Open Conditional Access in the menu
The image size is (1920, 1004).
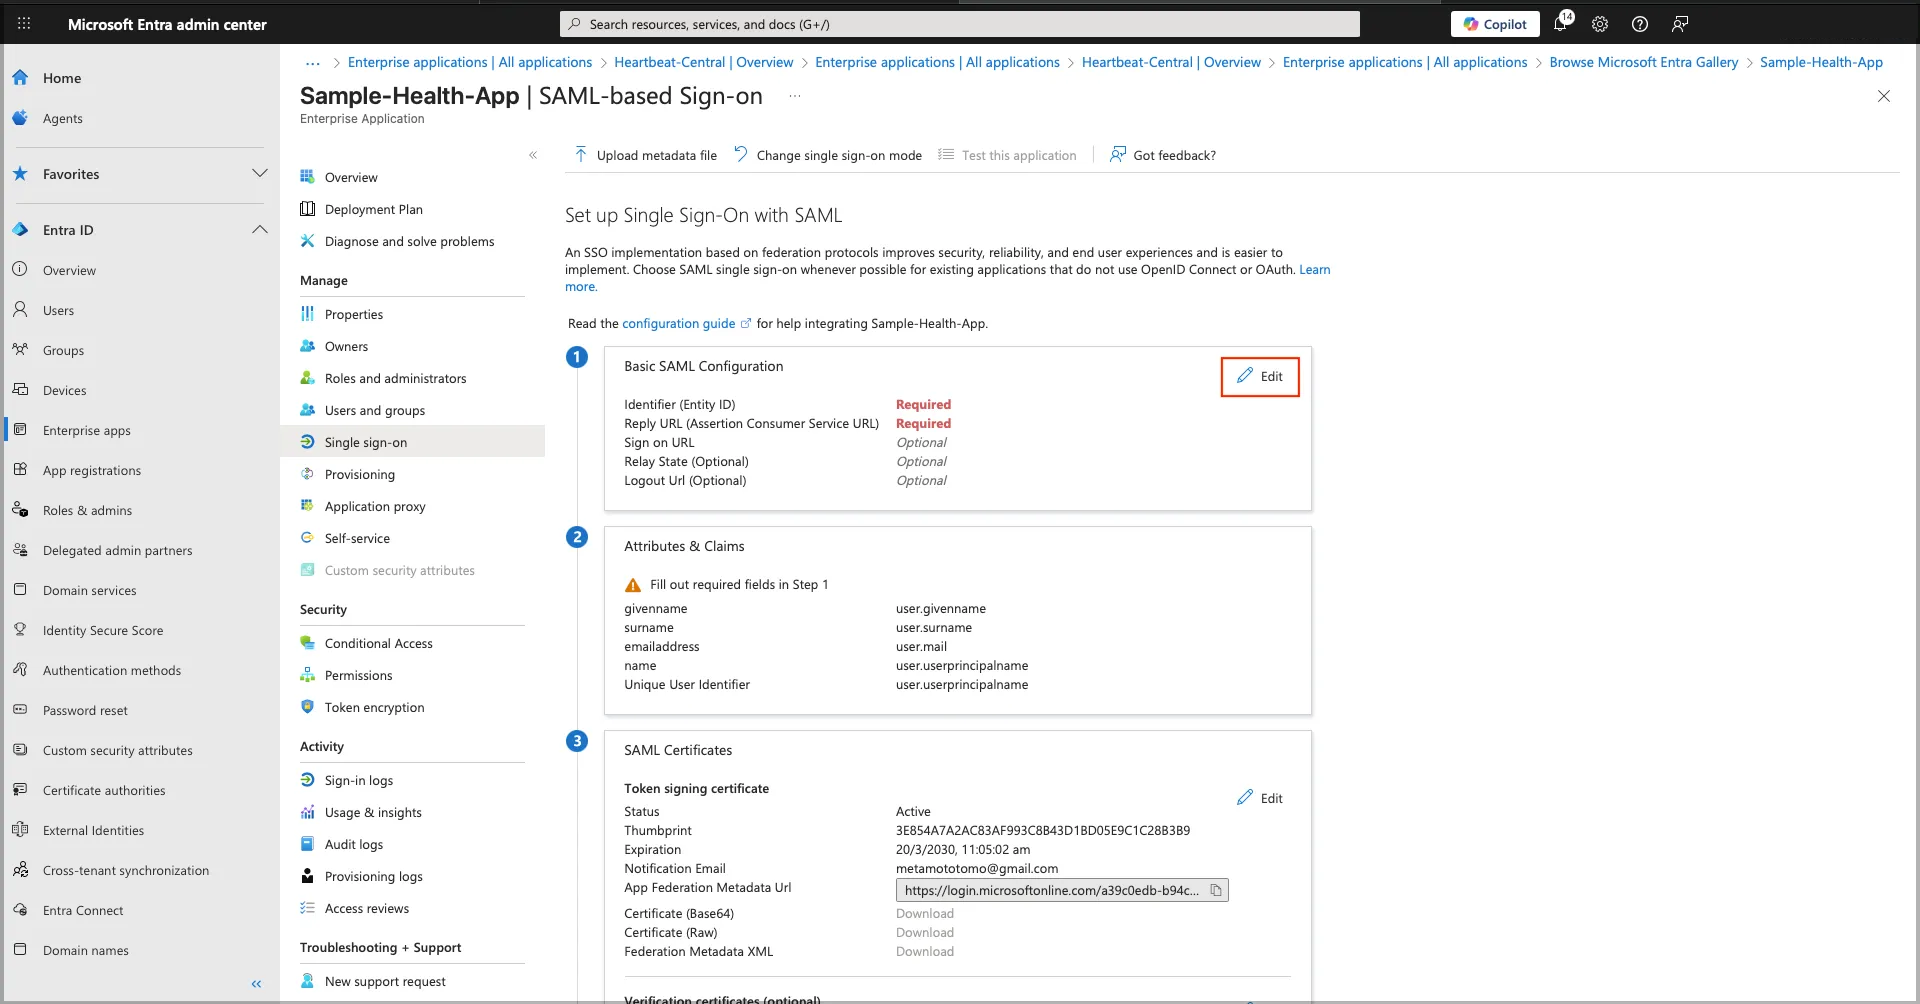[x=378, y=644]
